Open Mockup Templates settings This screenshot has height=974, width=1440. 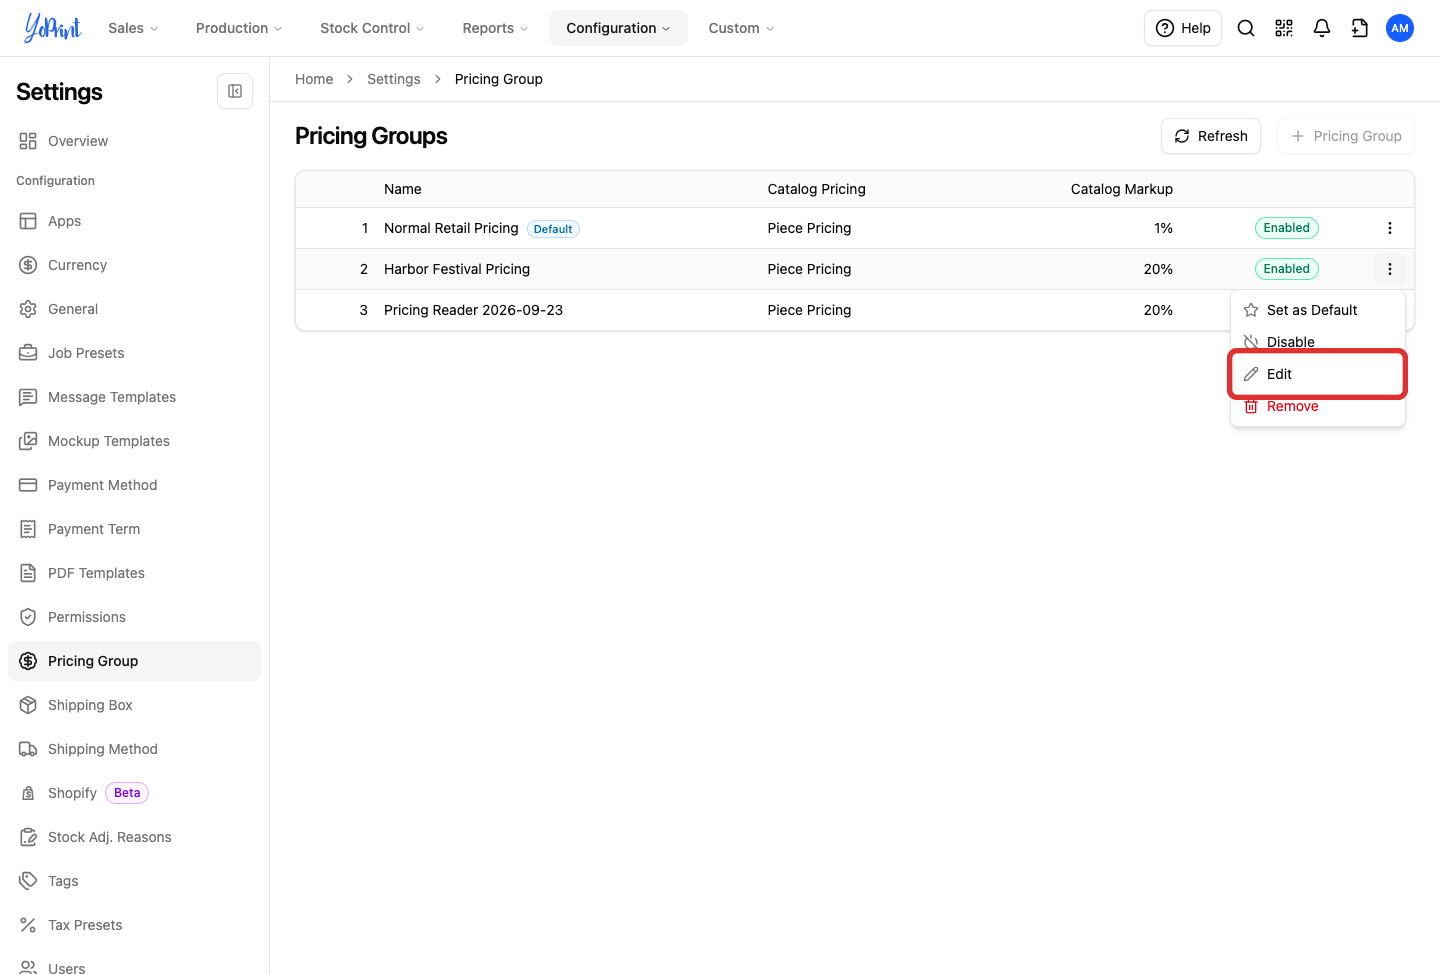coord(134,441)
